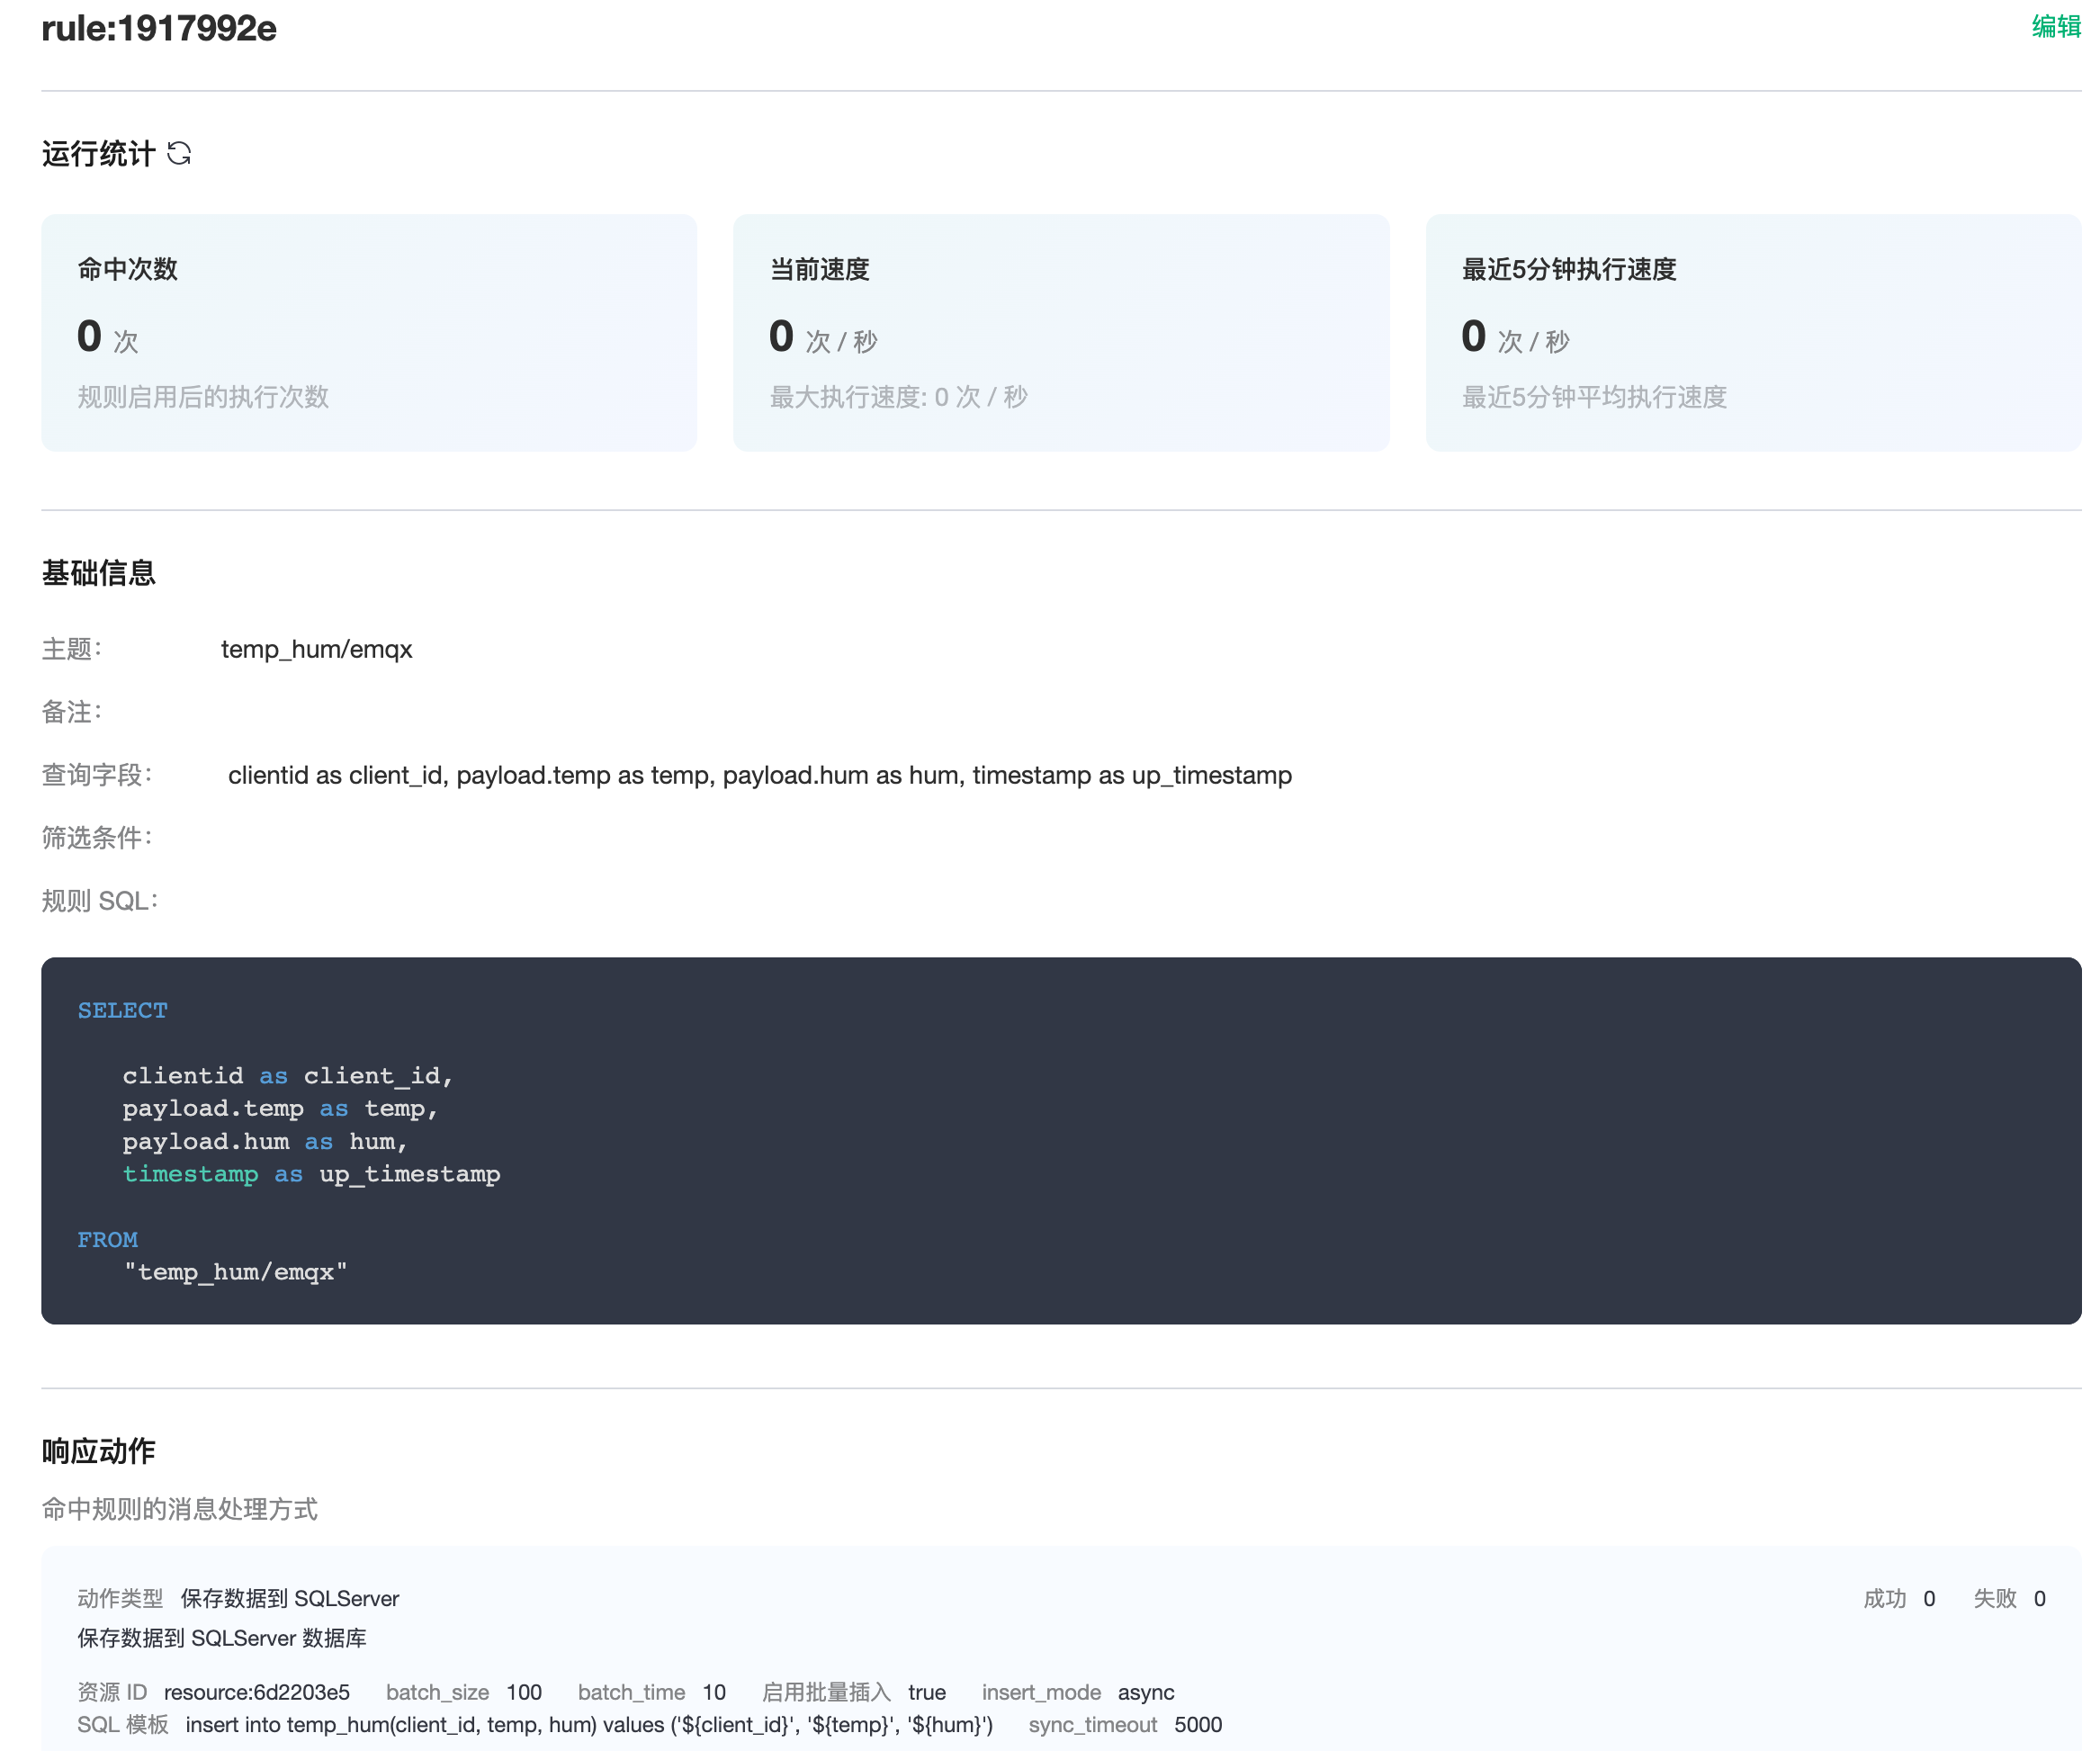Viewport: 2100px width, 1751px height.
Task: Click the "temp_hum/emqx" string in SQL code
Action: 235,1272
